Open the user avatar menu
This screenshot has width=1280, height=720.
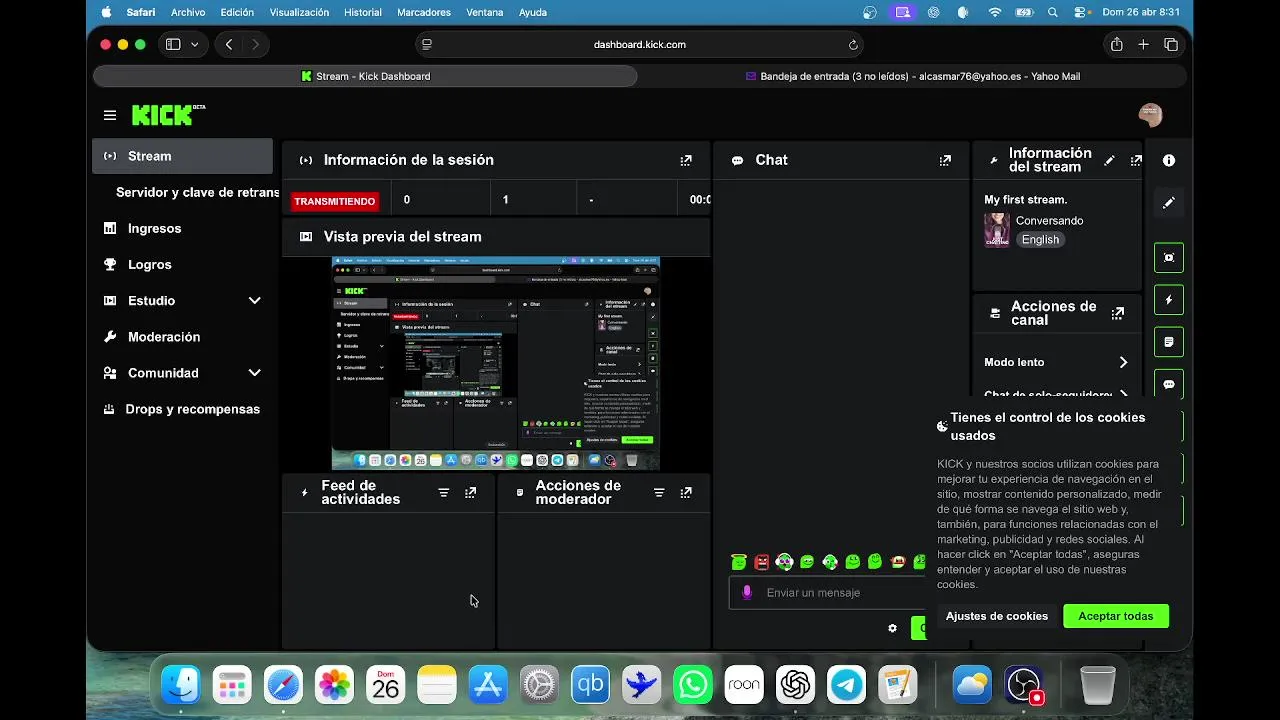click(1150, 115)
